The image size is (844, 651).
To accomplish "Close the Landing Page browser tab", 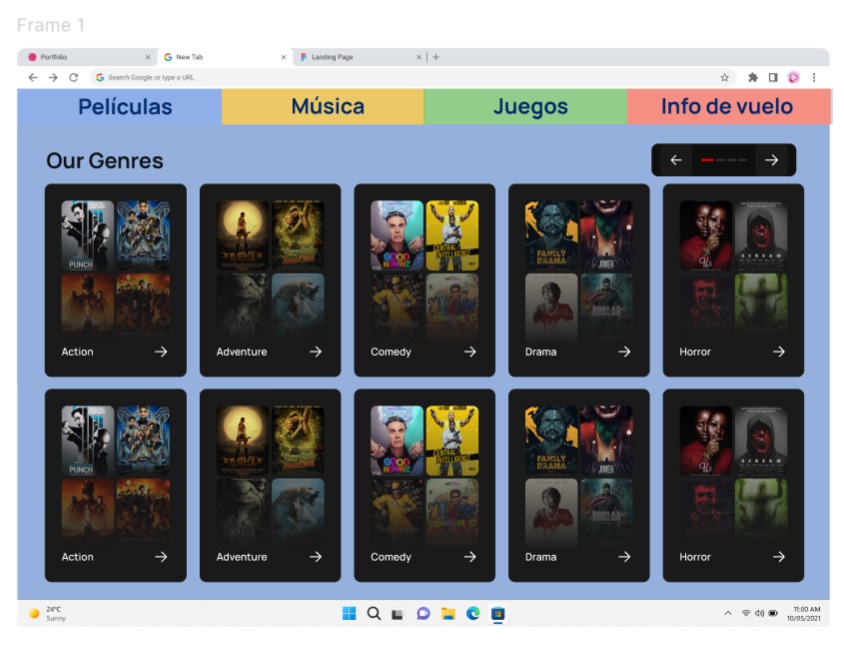I will [418, 57].
